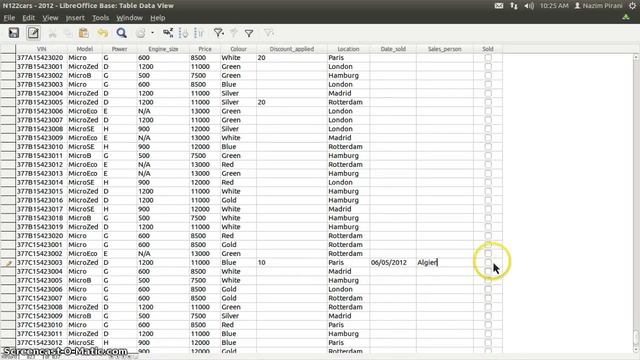640x360 pixels.
Task: Click Discount cell 10 for 377C15423003
Action: coord(291,262)
